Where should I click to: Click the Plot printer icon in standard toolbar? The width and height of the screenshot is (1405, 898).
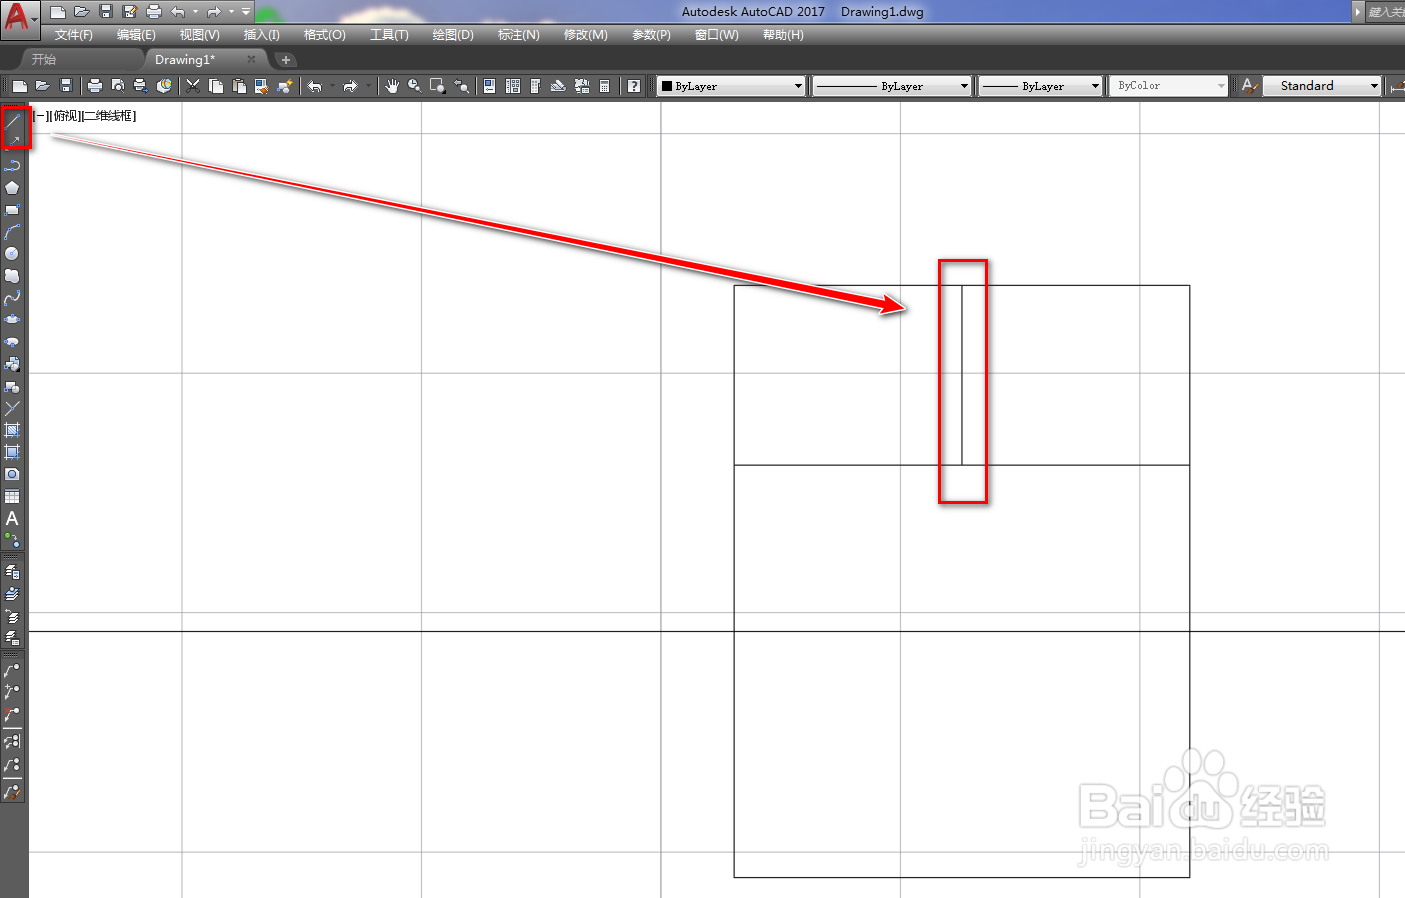pyautogui.click(x=95, y=86)
